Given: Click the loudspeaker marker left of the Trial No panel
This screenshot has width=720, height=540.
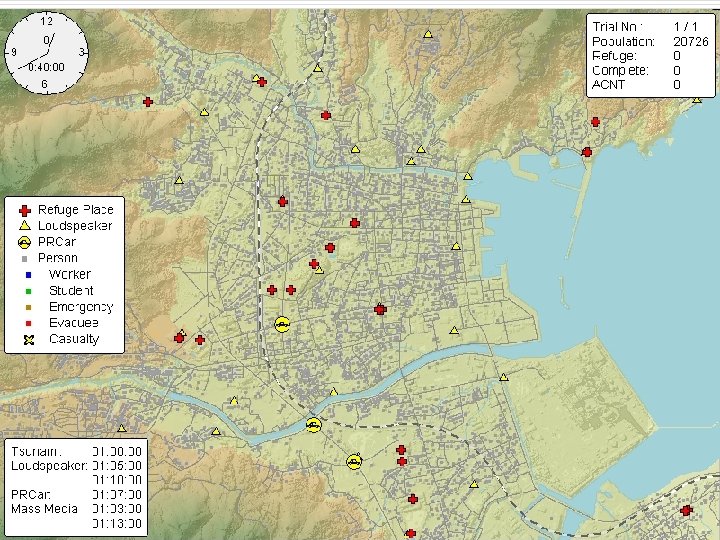Looking at the screenshot, I should (x=428, y=34).
